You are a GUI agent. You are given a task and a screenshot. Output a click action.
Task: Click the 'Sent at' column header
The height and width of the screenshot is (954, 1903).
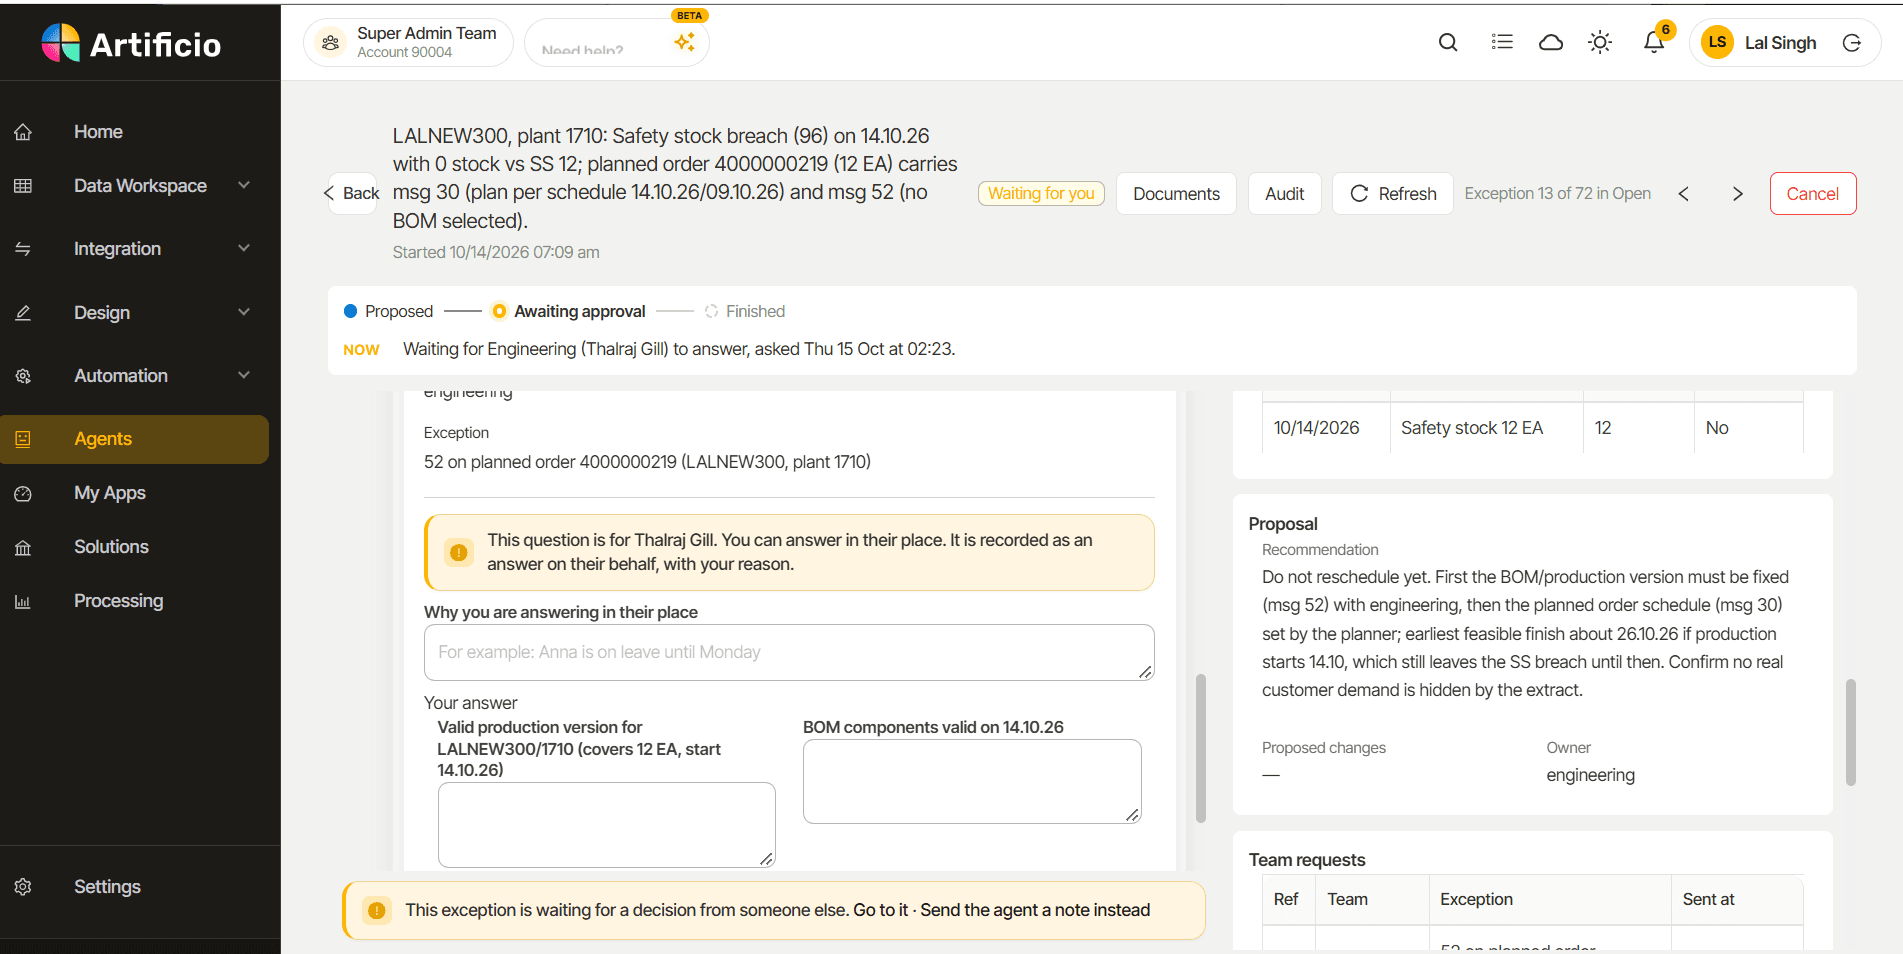click(x=1736, y=899)
